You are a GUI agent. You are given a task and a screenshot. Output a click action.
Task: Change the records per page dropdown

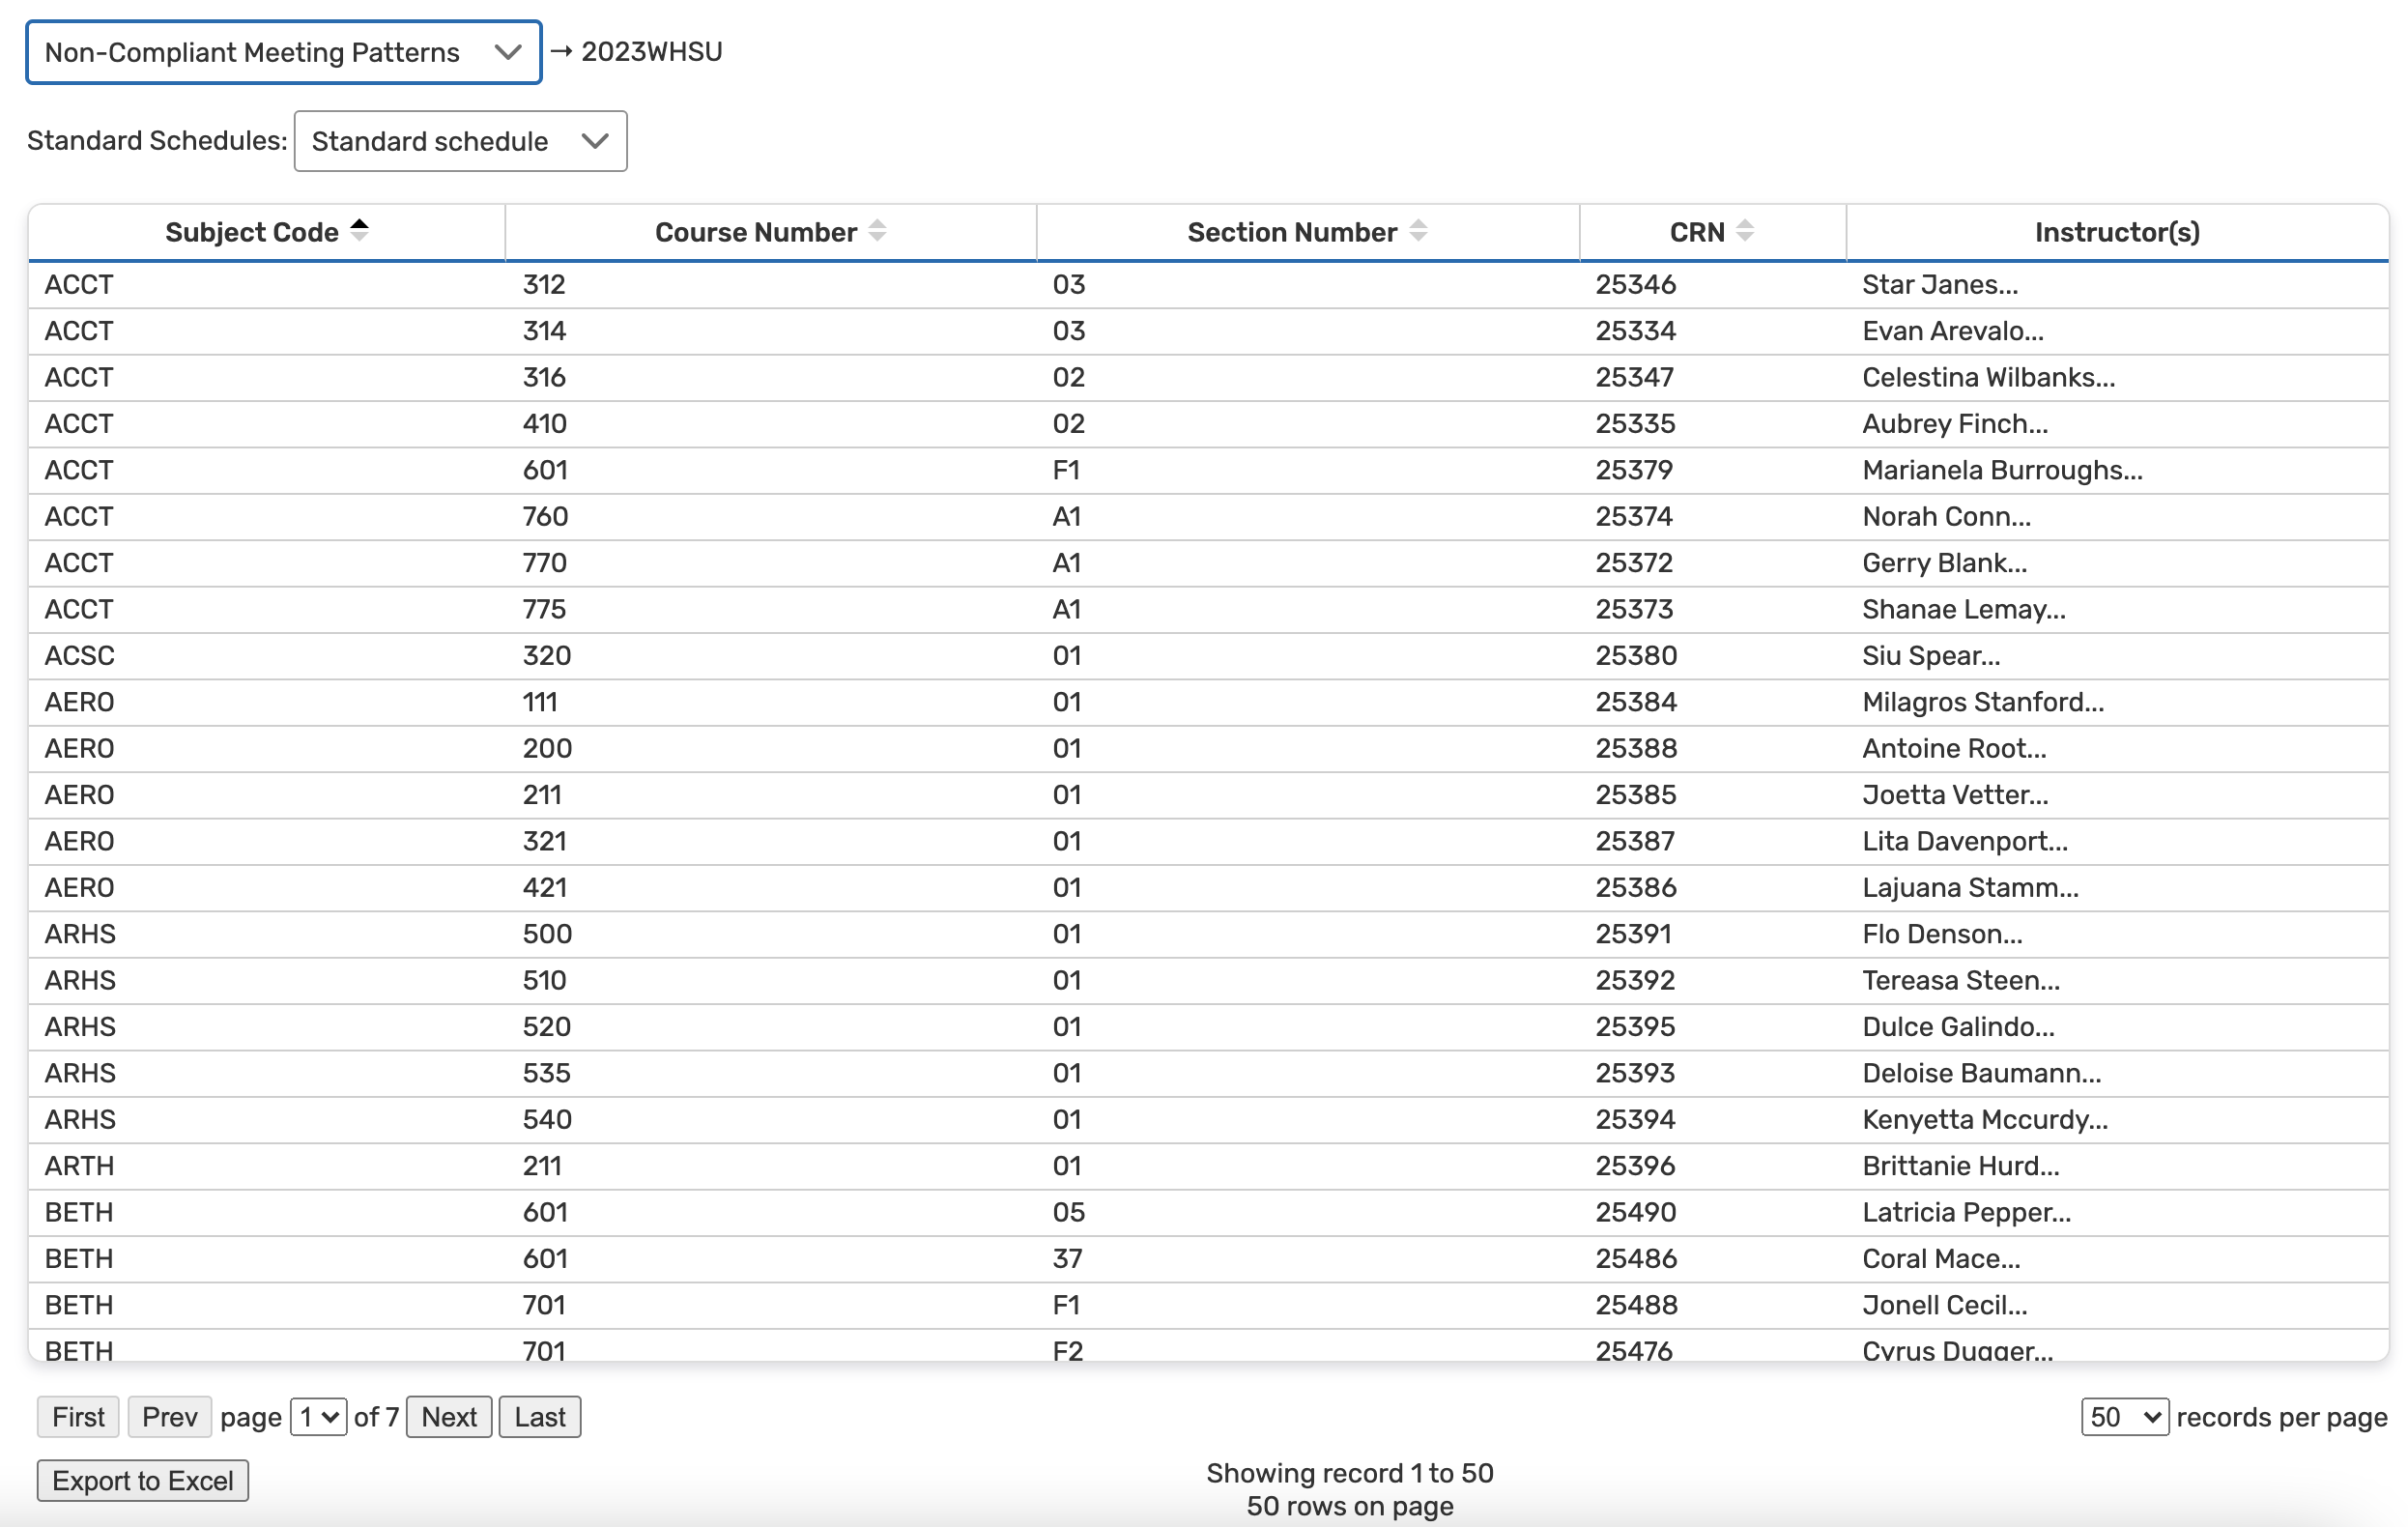pos(2123,1417)
